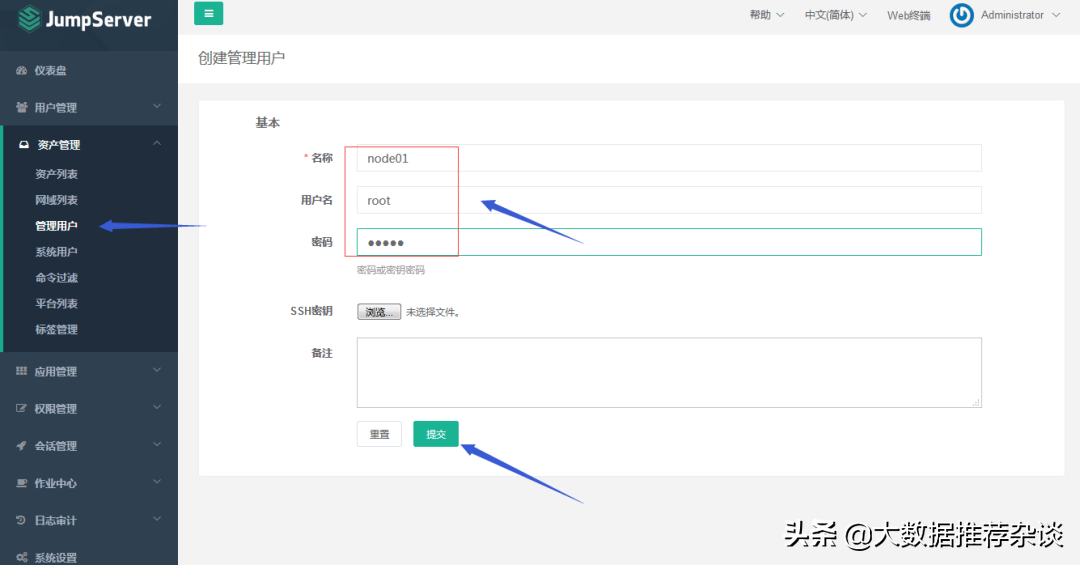The height and width of the screenshot is (565, 1080).
Task: Select 资产列表 in the sidebar
Action: 56,175
